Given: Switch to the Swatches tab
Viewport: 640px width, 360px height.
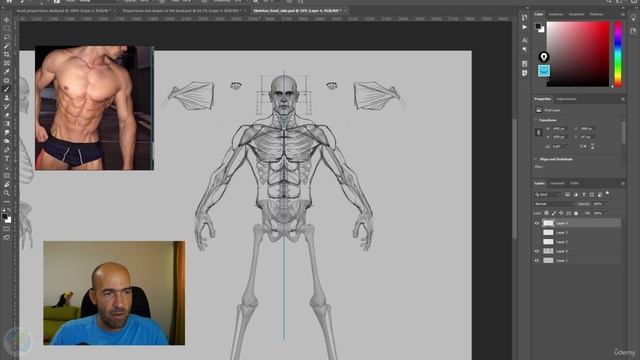Looking at the screenshot, I should click(x=556, y=14).
